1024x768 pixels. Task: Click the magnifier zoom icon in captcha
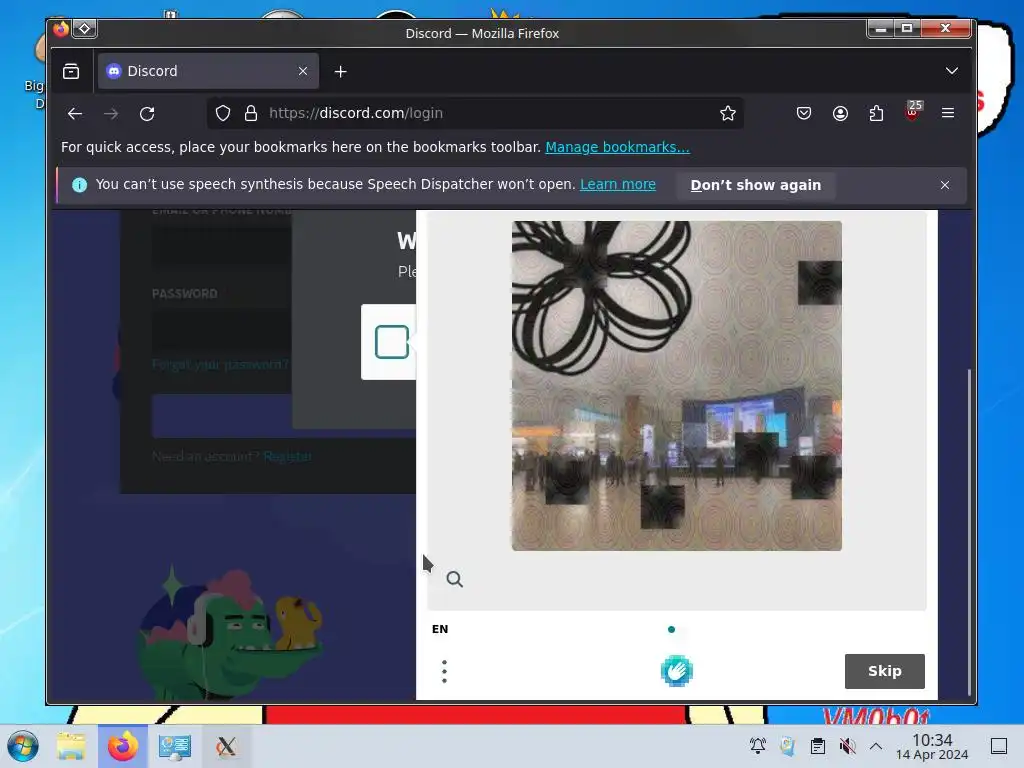coord(455,579)
